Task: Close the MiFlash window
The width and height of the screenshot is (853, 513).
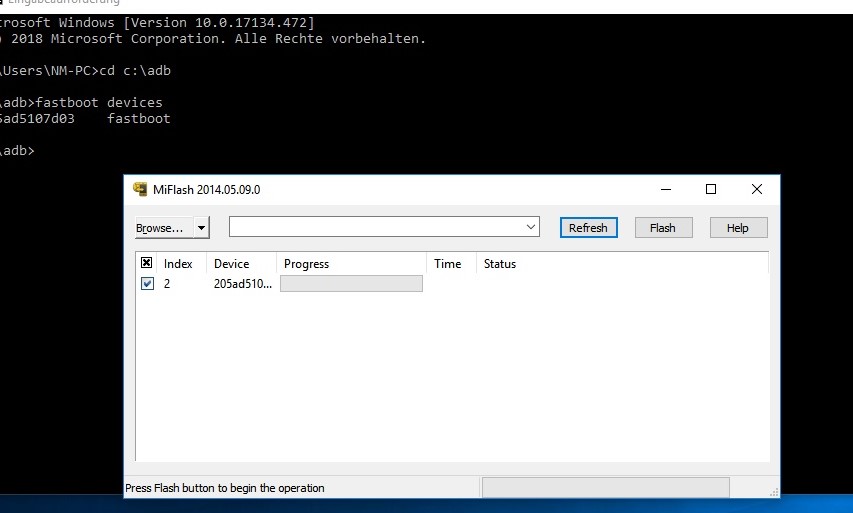Action: 757,189
